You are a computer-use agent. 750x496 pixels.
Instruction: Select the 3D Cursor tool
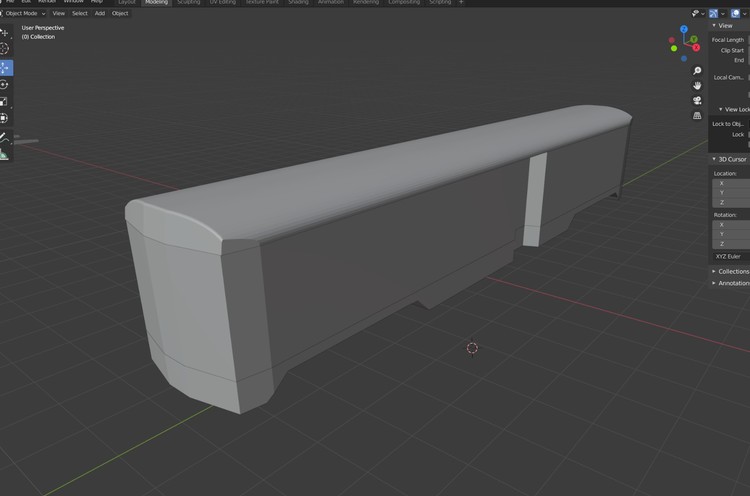pyautogui.click(x=5, y=49)
